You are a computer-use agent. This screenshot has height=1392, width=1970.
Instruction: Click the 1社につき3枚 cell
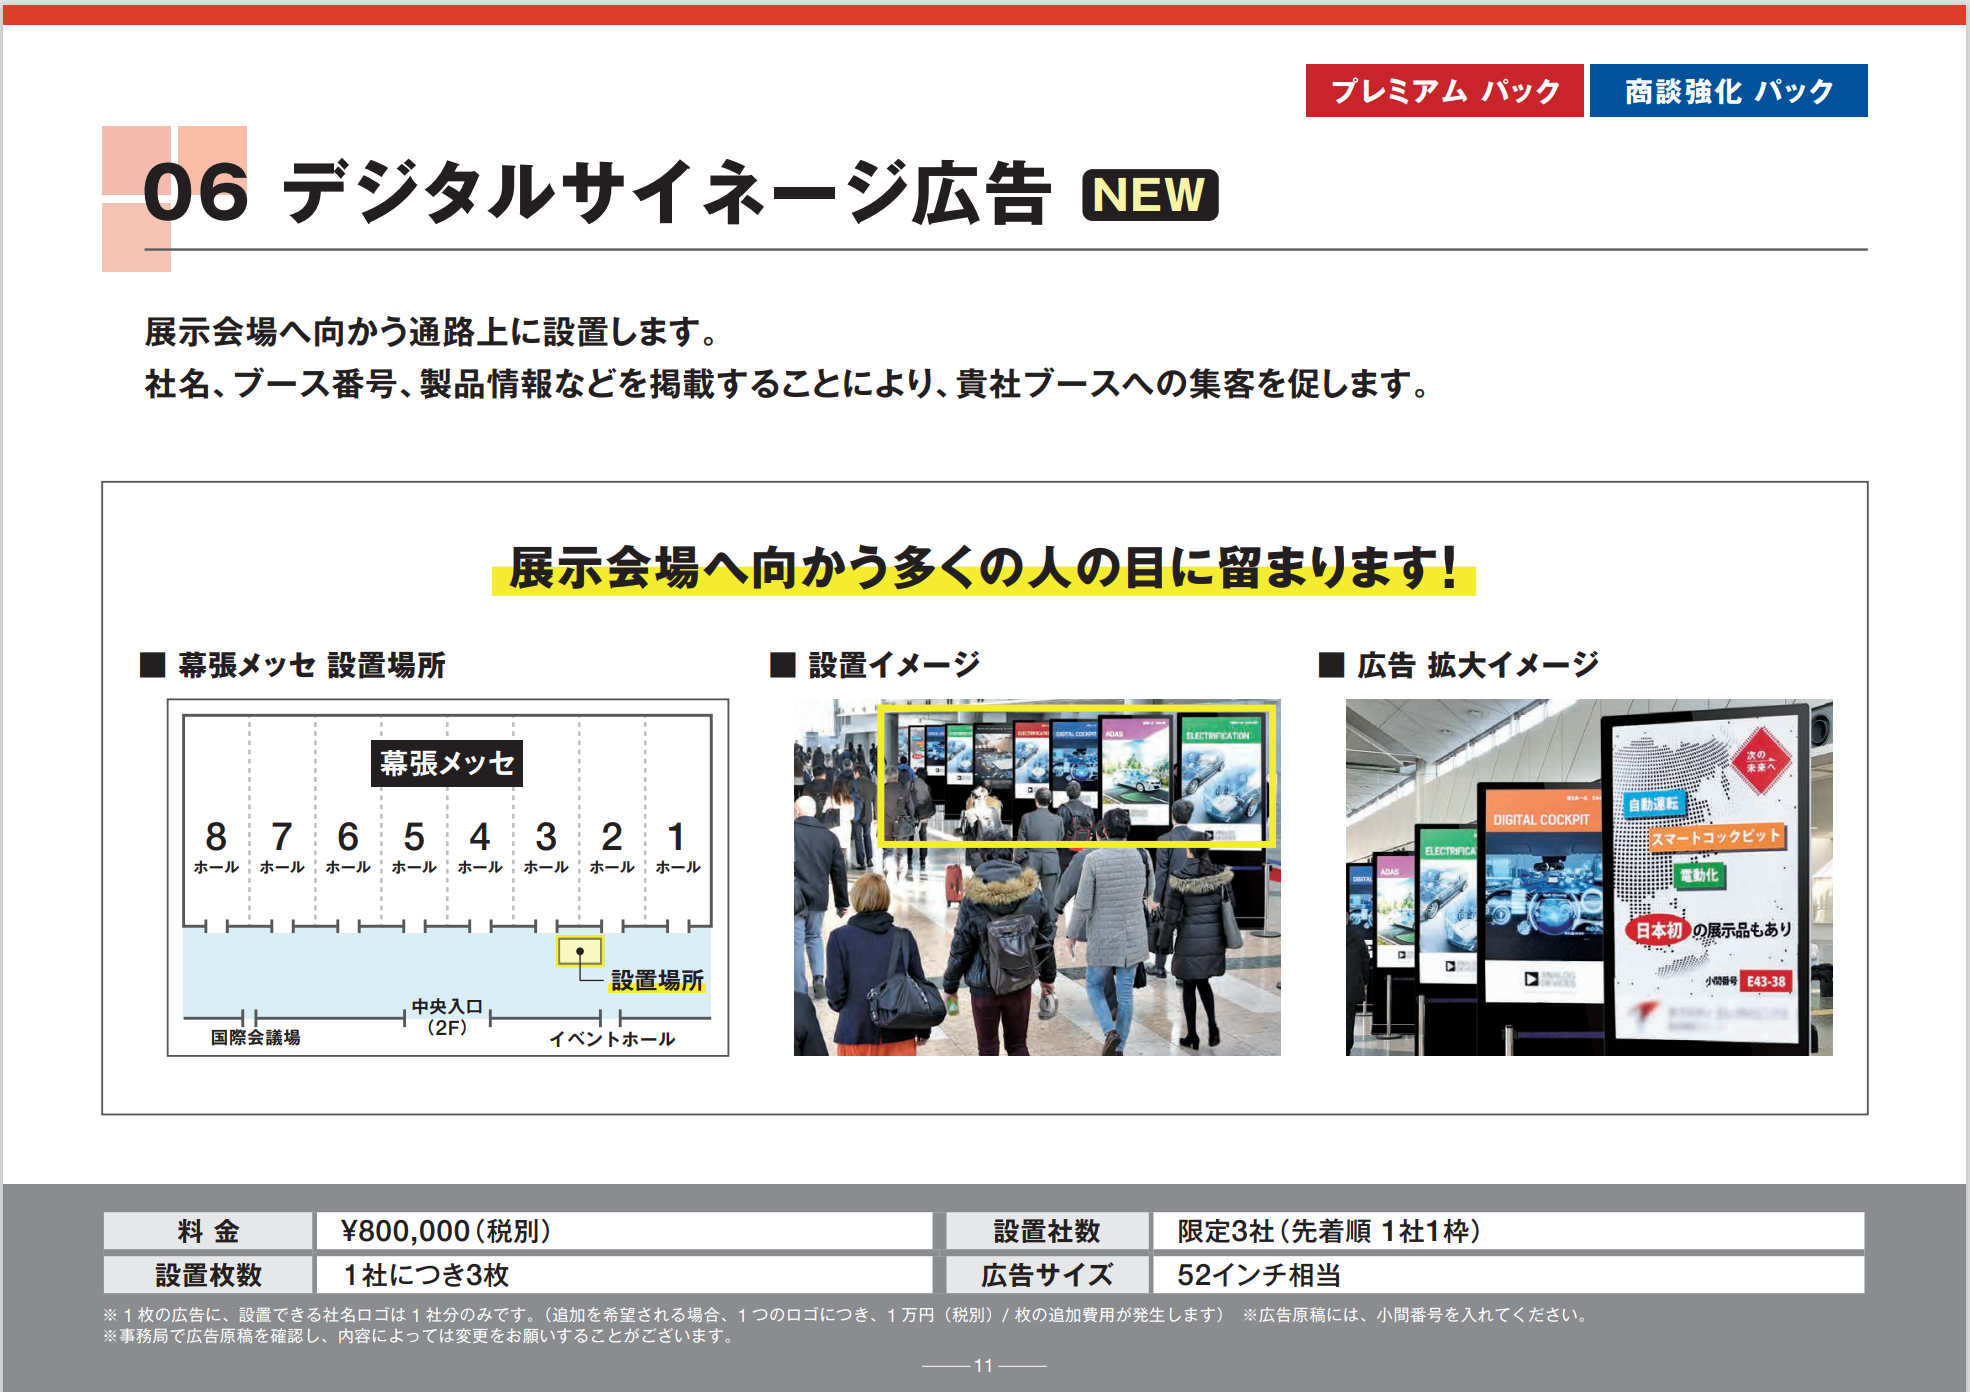624,1275
